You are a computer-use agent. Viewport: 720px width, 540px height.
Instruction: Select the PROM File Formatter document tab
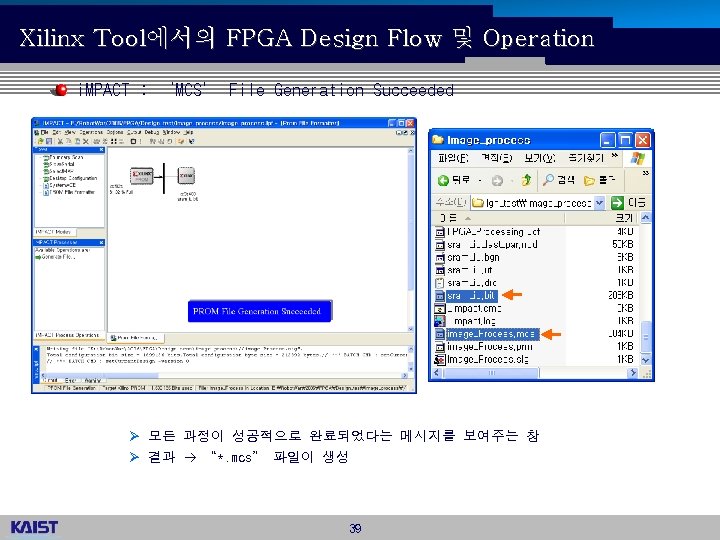tap(135, 338)
